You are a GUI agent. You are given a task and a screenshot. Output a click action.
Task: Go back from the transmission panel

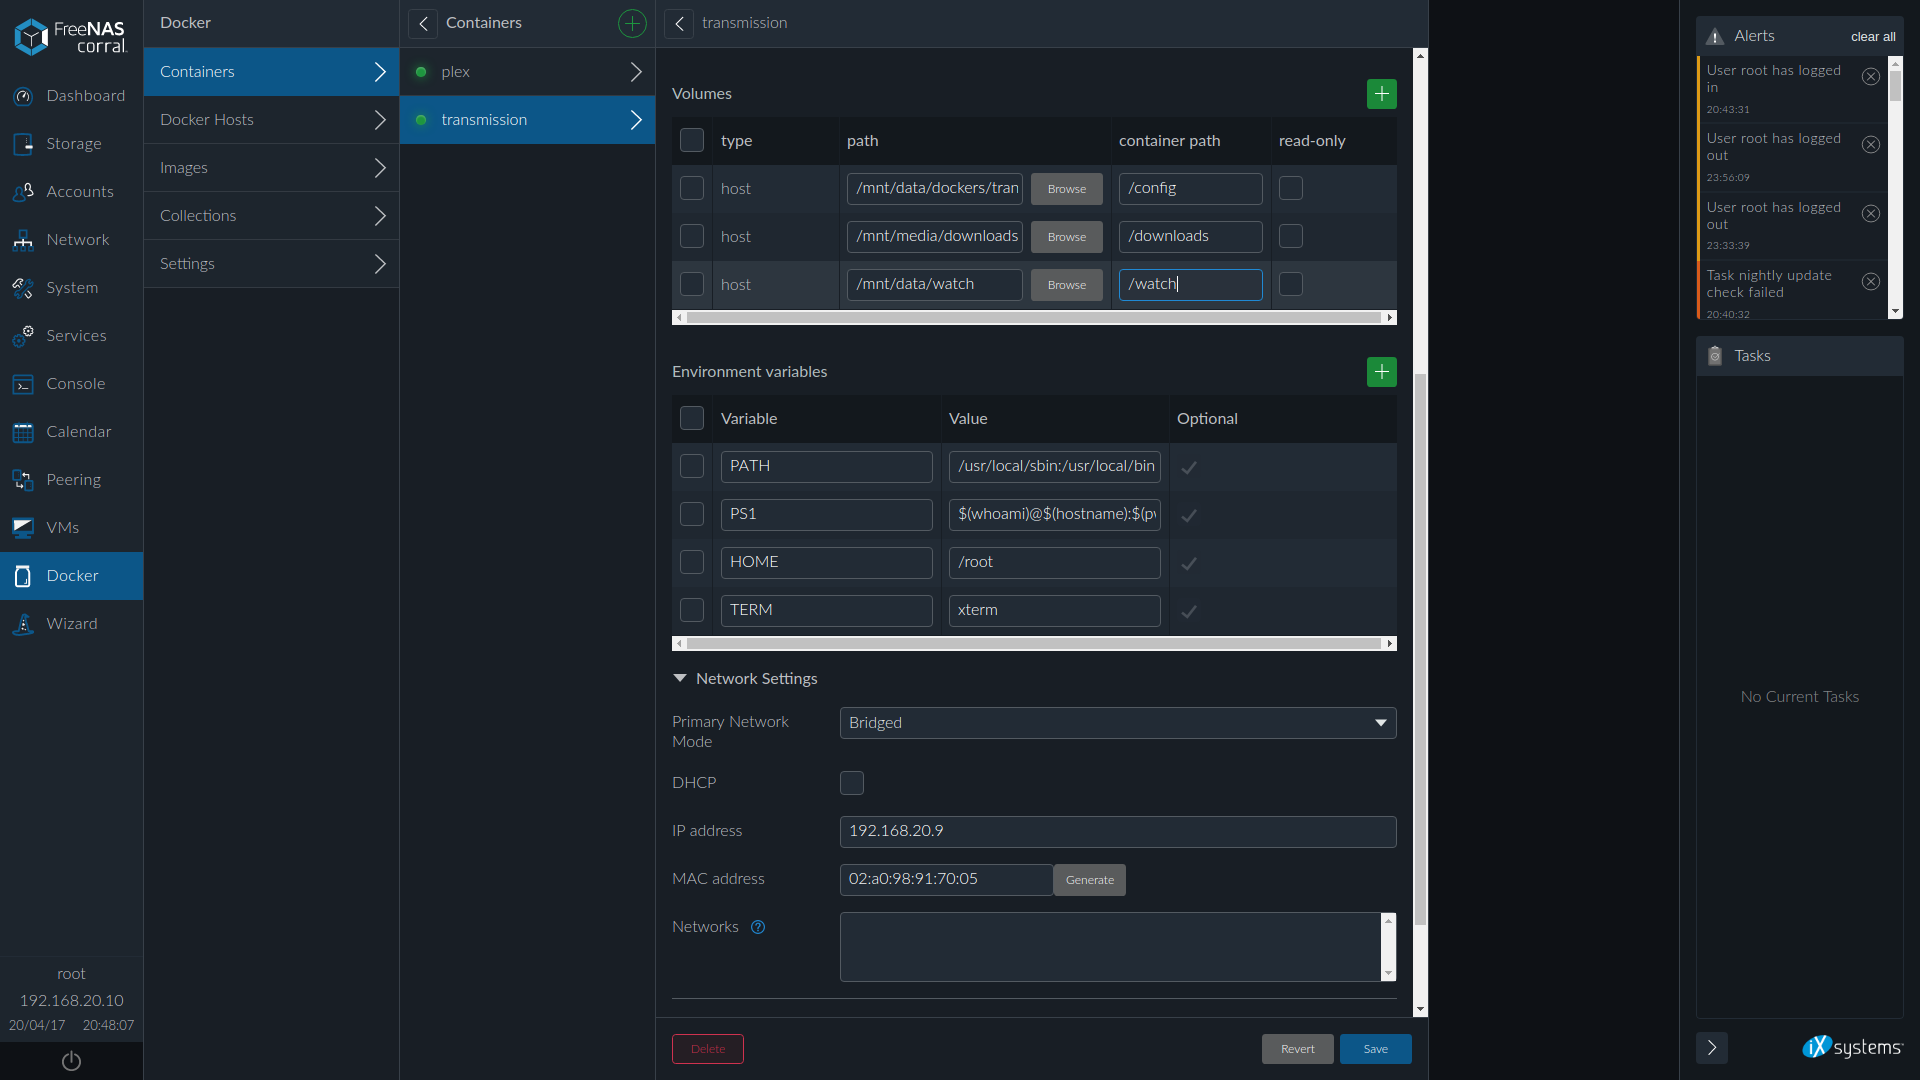679,23
